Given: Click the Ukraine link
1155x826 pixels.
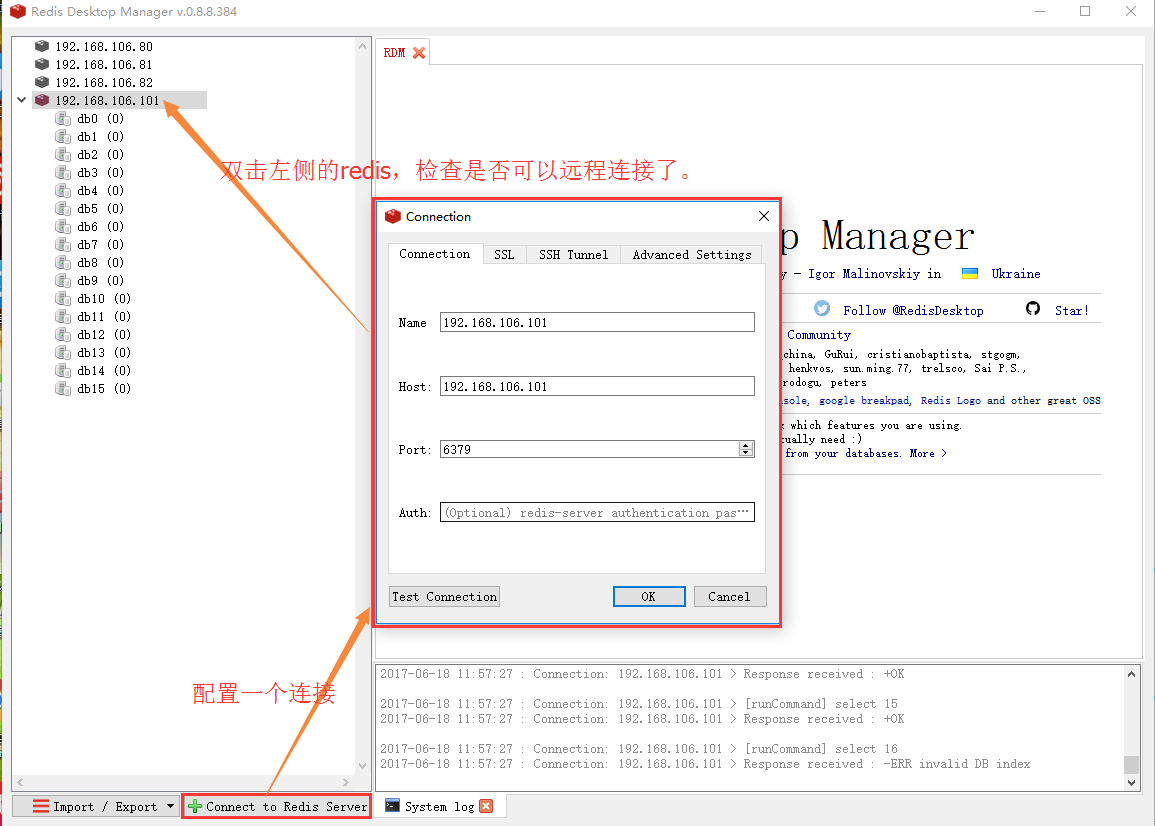Looking at the screenshot, I should (1016, 274).
